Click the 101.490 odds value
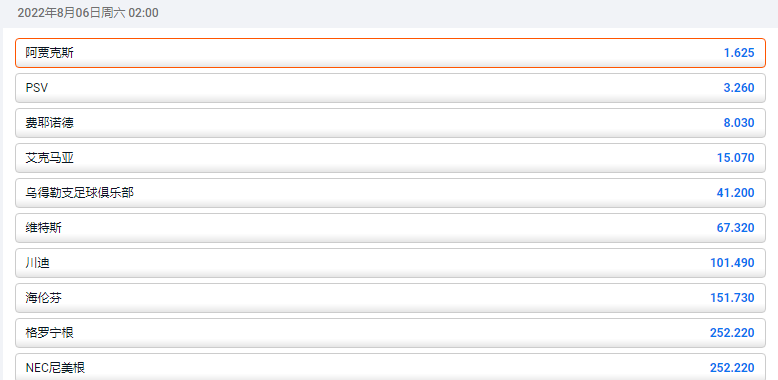The height and width of the screenshot is (380, 778). click(732, 263)
